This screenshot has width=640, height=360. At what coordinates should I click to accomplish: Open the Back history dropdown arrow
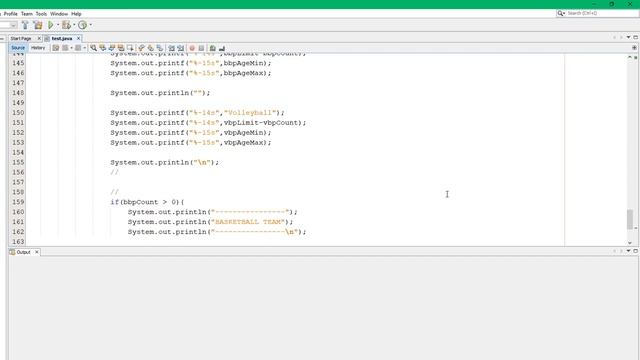[71, 48]
